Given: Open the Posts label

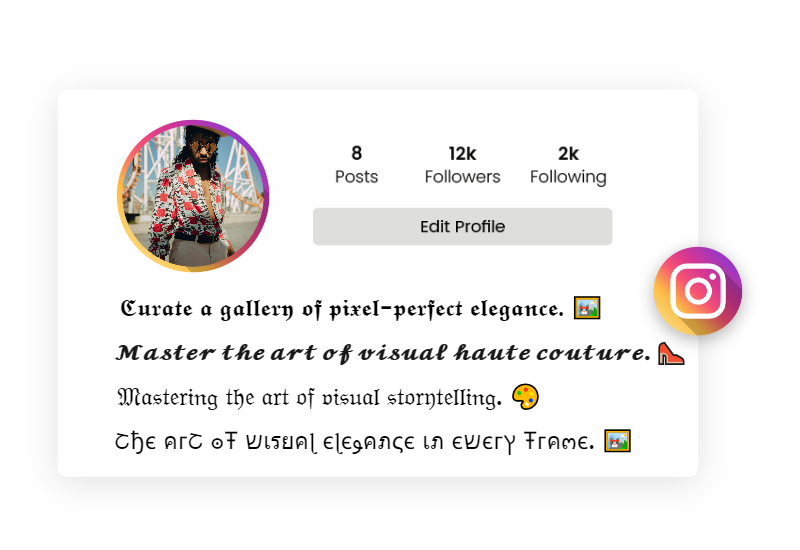Looking at the screenshot, I should coord(357,177).
